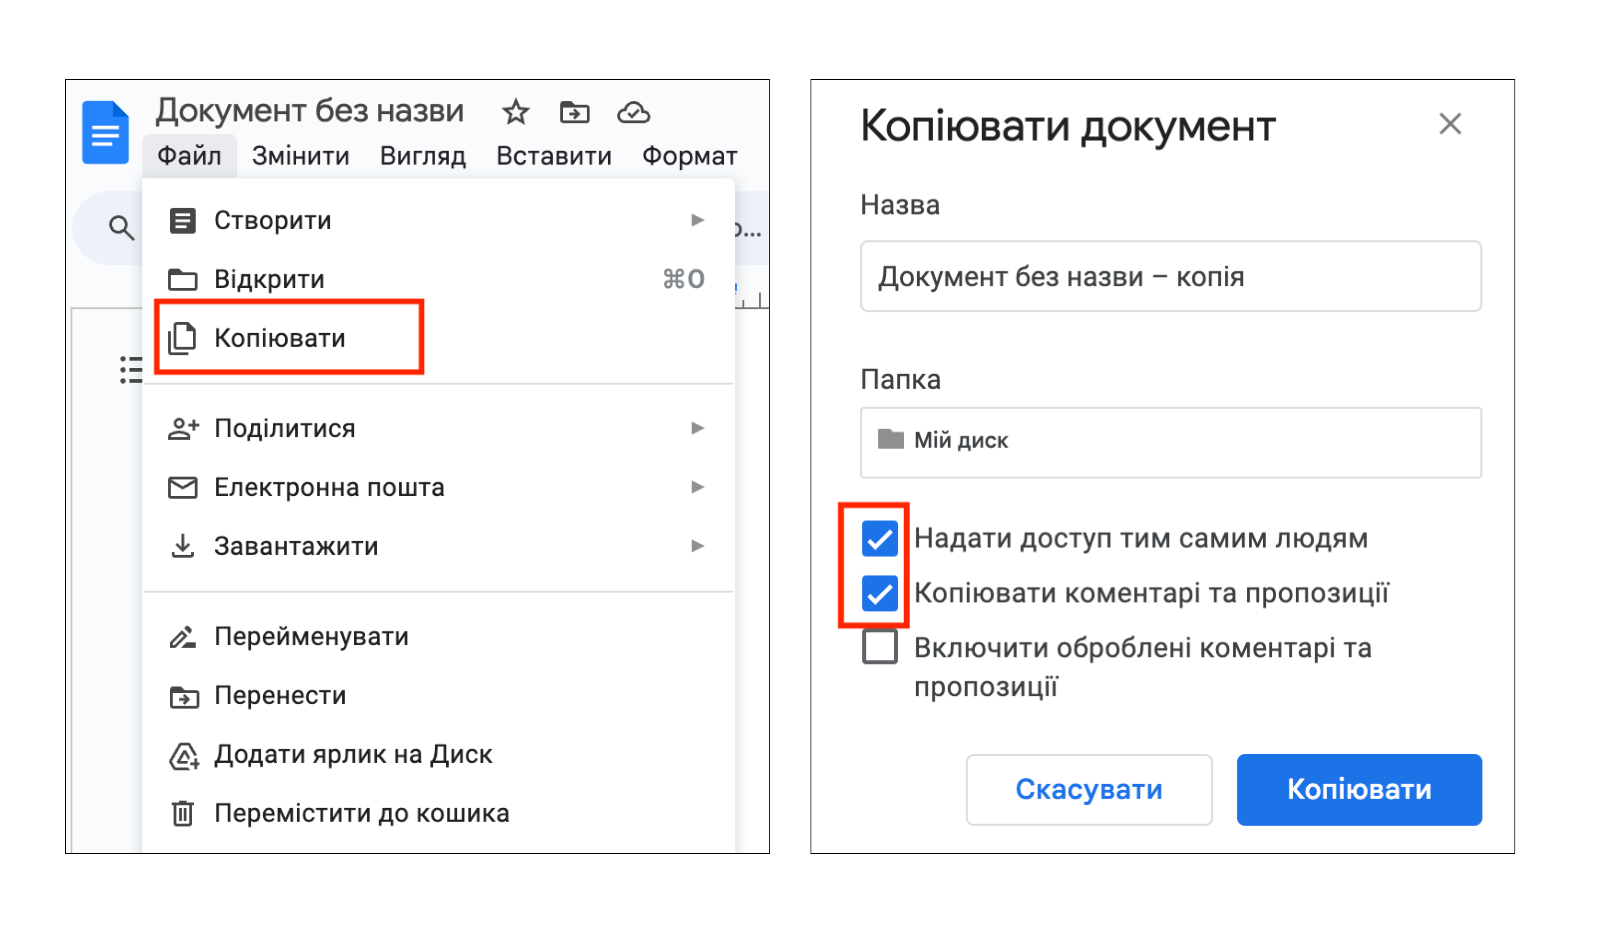Click the Drive icon for Додати ярлик на Диск
This screenshot has height=935, width=1600.
click(183, 755)
